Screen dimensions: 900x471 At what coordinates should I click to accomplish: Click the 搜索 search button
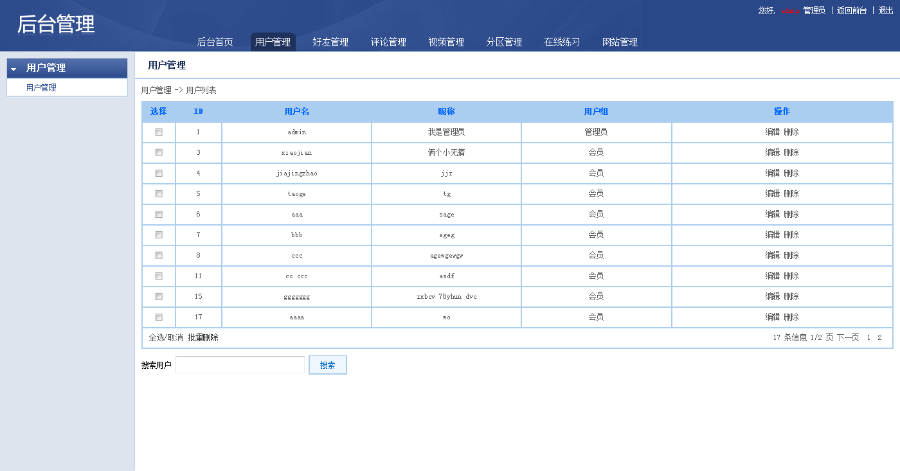point(328,365)
